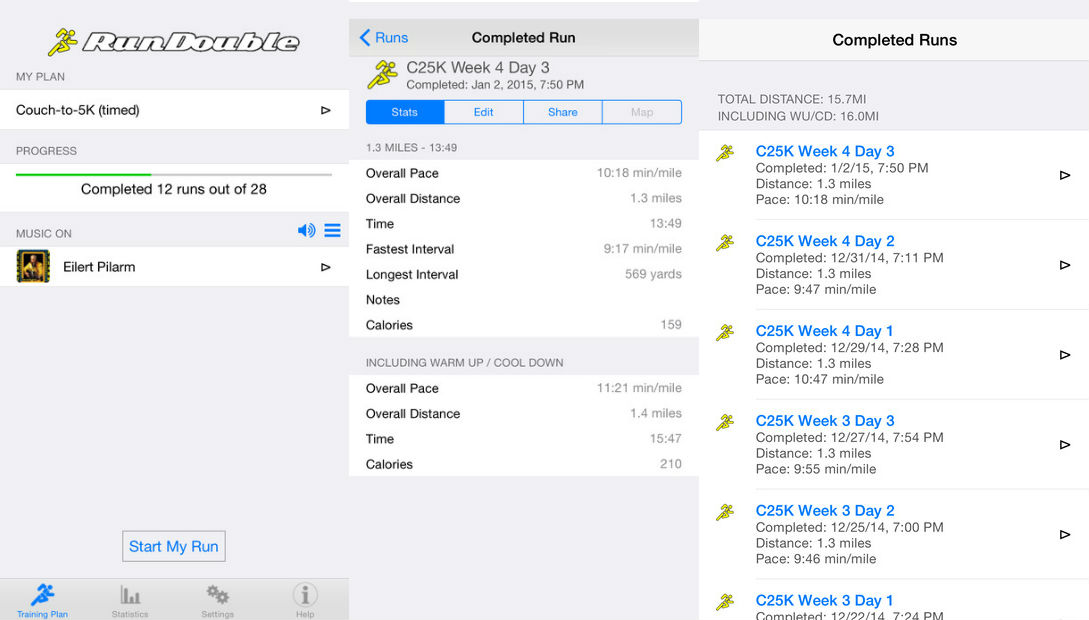Expand Eilert Pilarm music row arrow
Viewport: 1089px width, 620px height.
(x=326, y=267)
